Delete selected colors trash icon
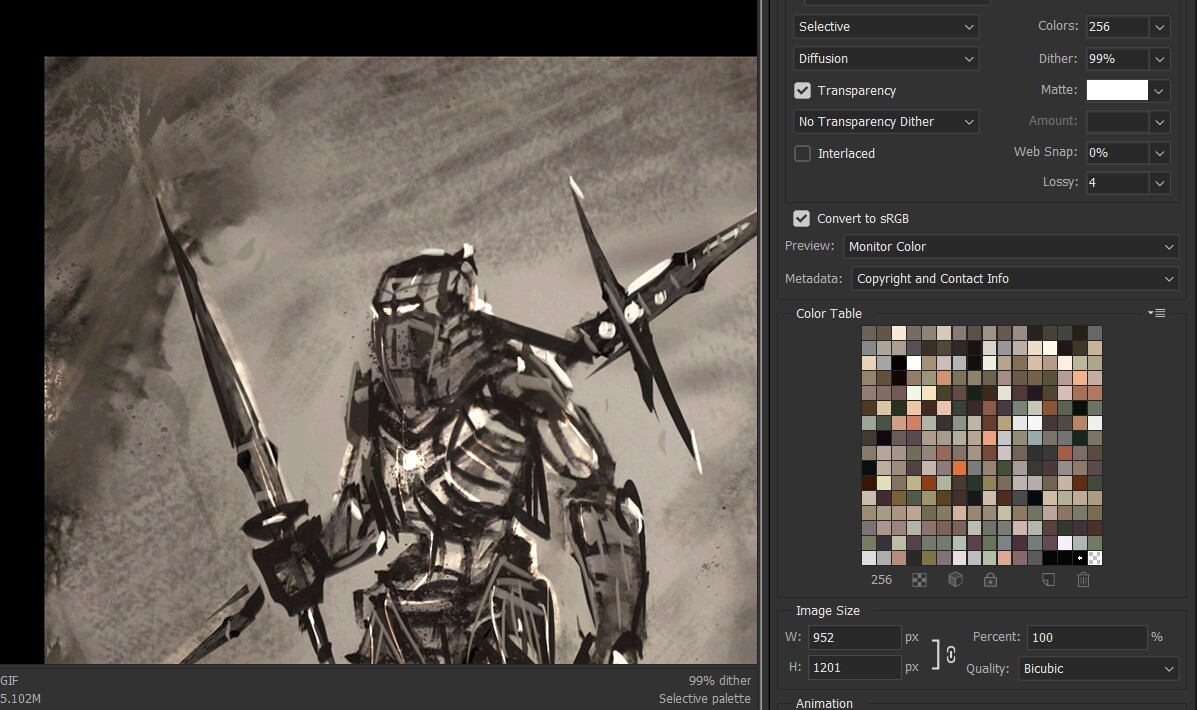Viewport: 1197px width, 710px height. point(1083,580)
